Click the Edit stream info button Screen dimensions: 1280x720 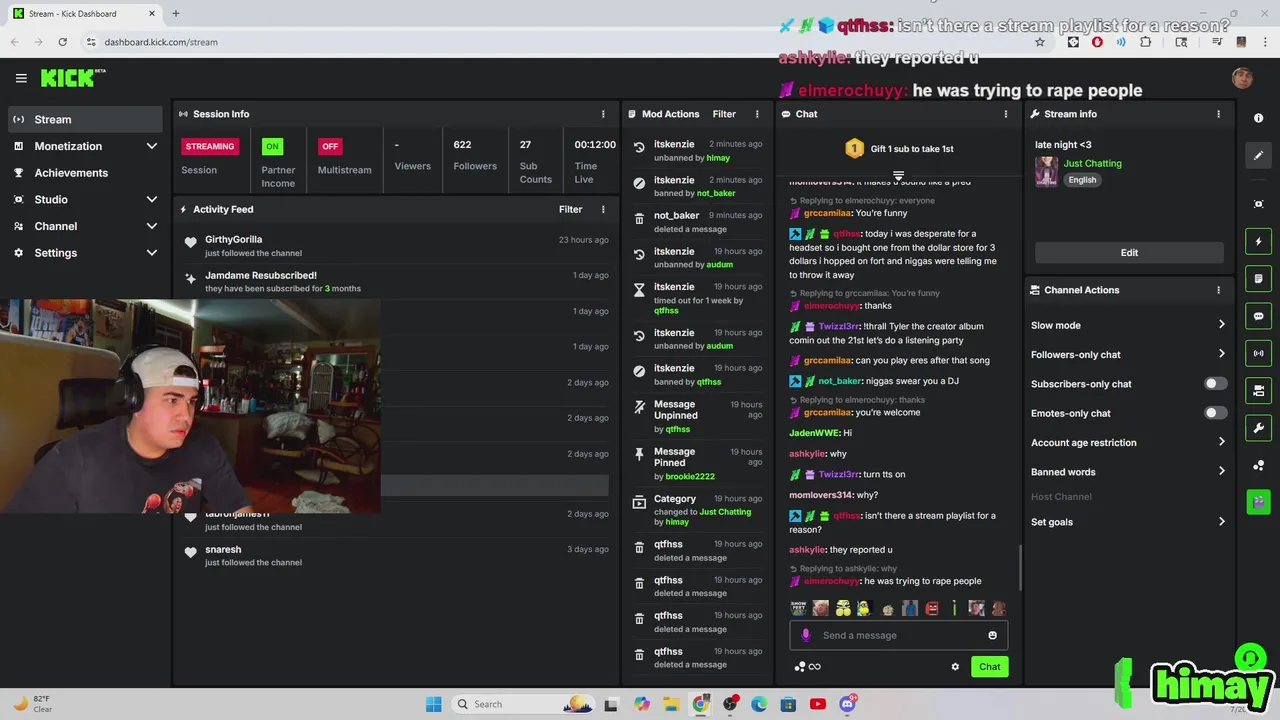1129,253
